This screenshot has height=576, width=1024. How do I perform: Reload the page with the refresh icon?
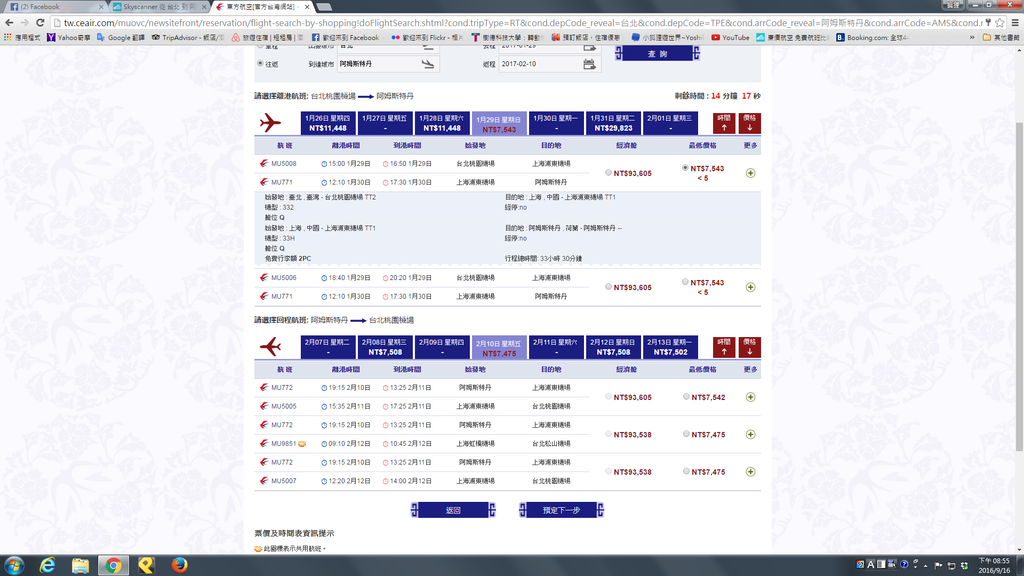tap(40, 22)
